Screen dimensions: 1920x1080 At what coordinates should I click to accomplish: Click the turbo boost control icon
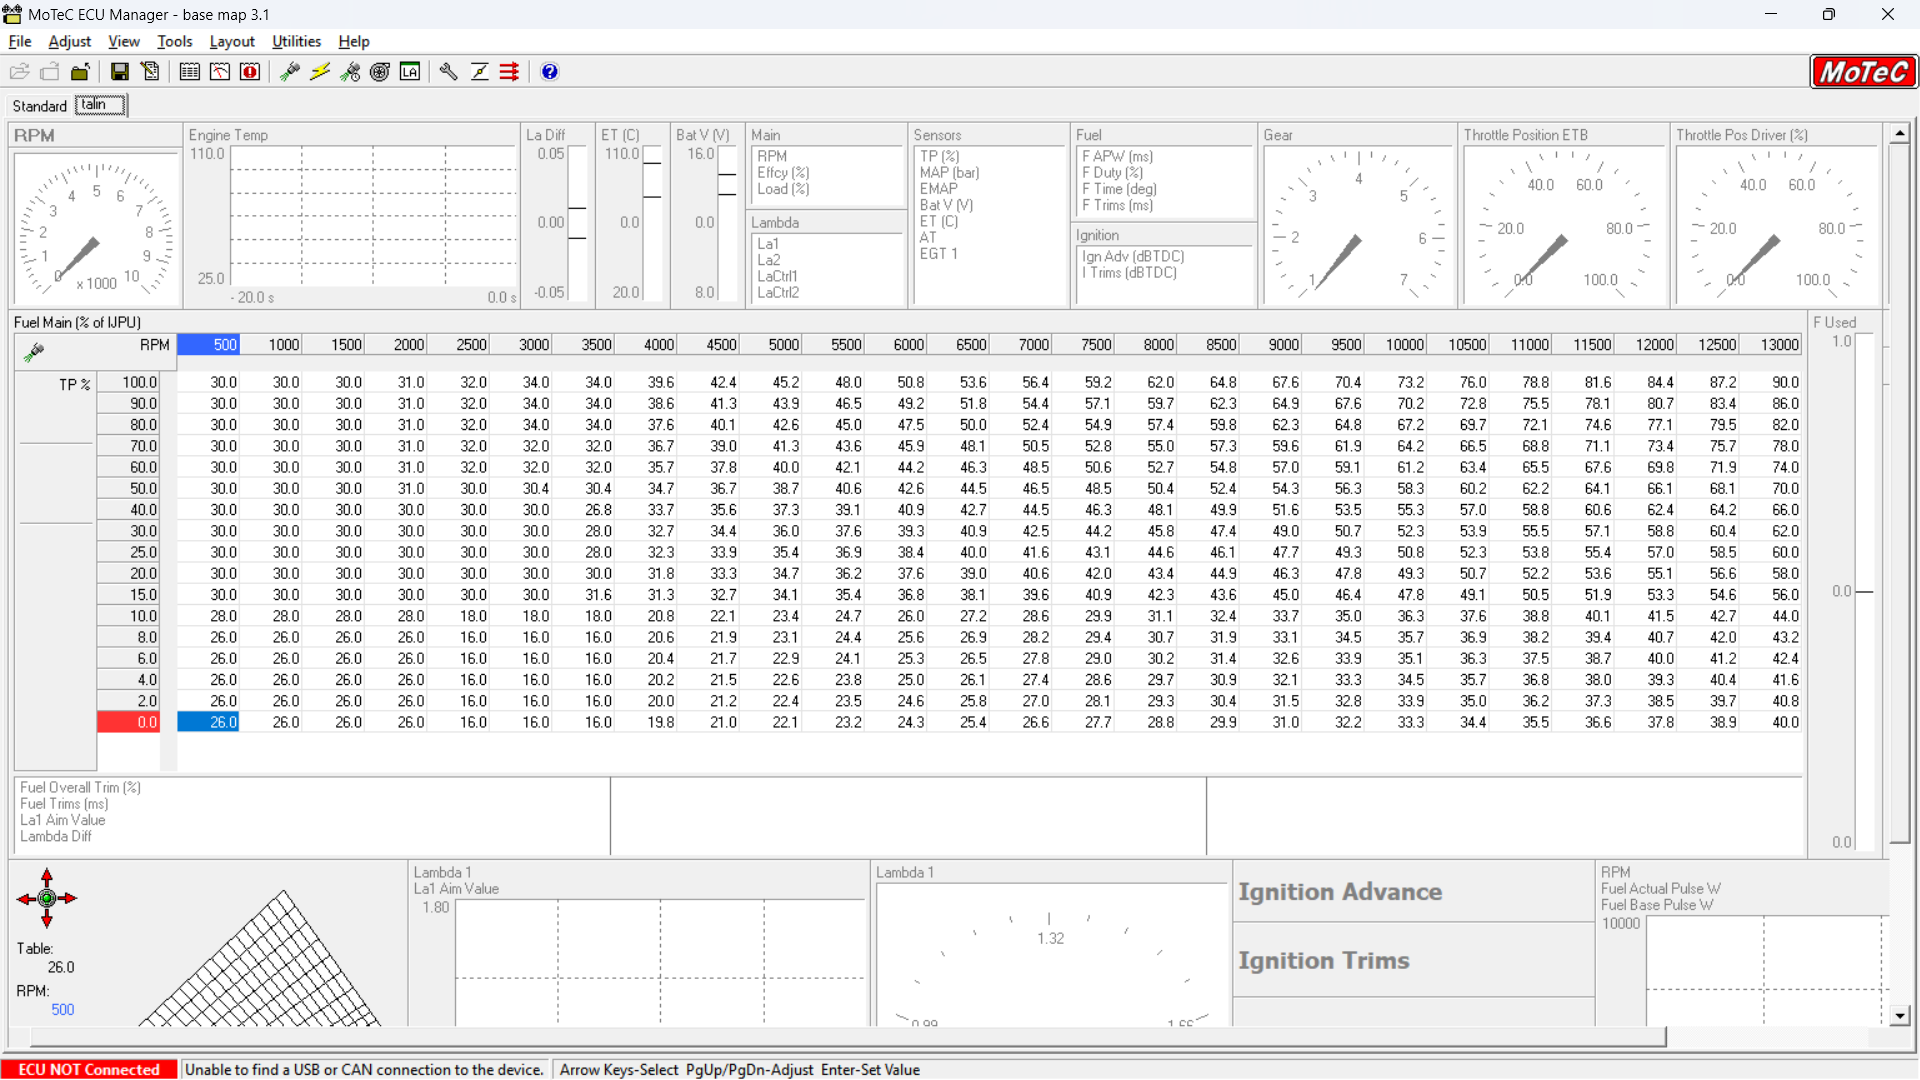point(380,72)
